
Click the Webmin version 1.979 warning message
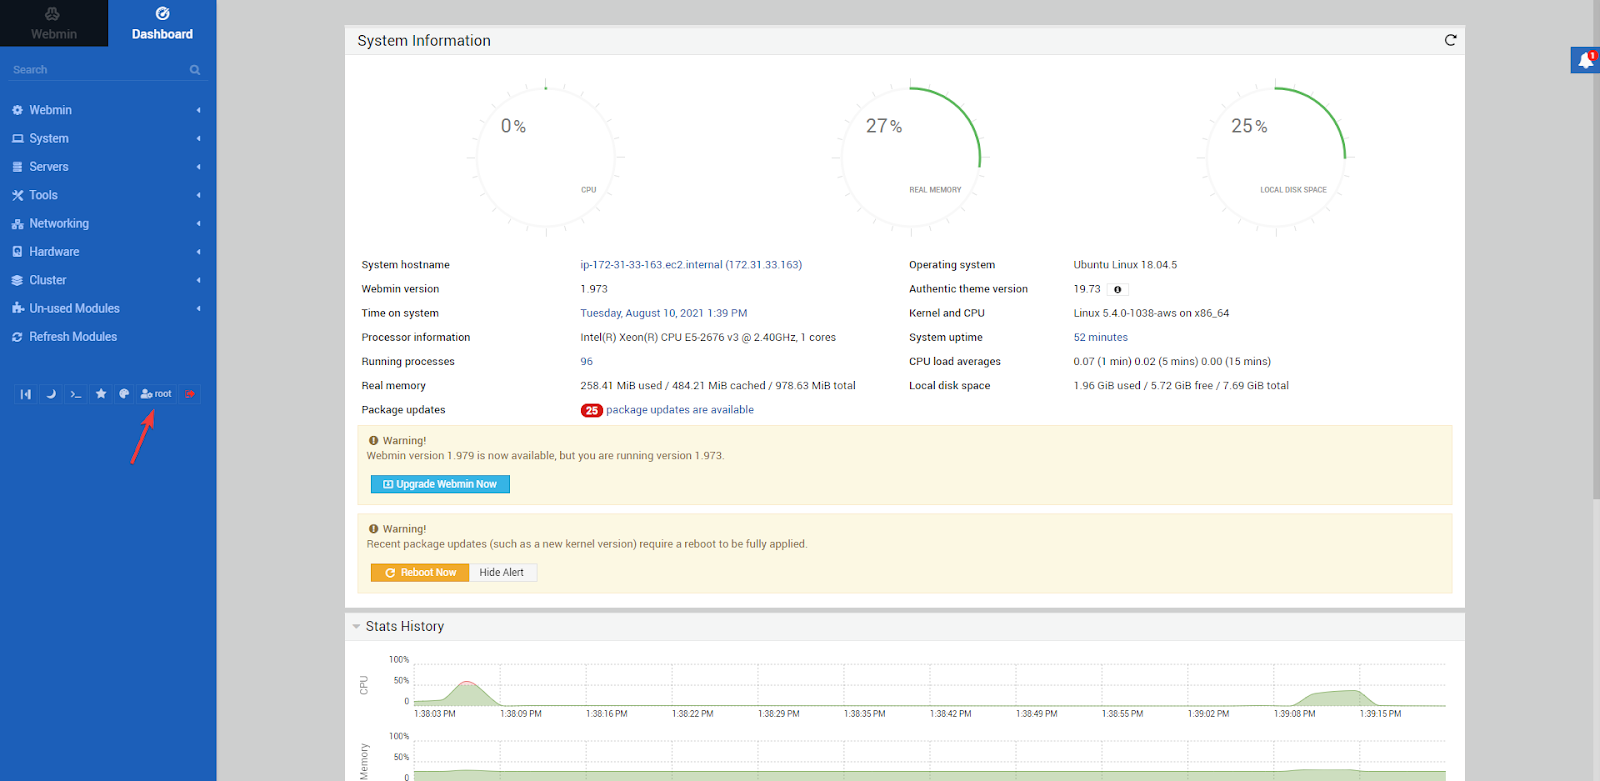point(545,456)
